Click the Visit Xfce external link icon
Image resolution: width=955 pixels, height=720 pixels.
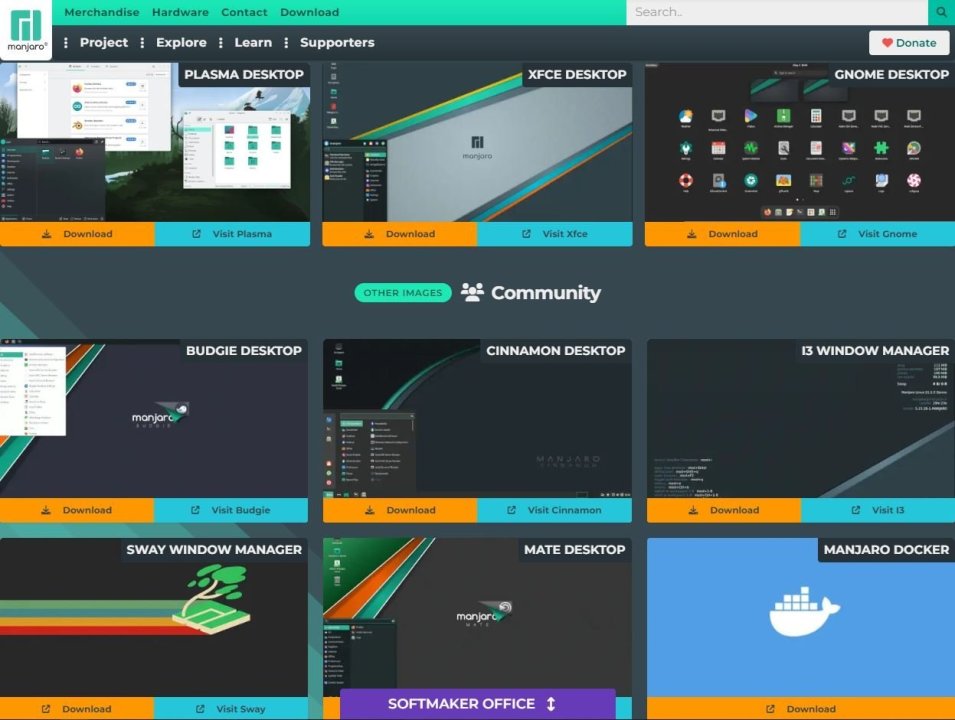tap(526, 234)
